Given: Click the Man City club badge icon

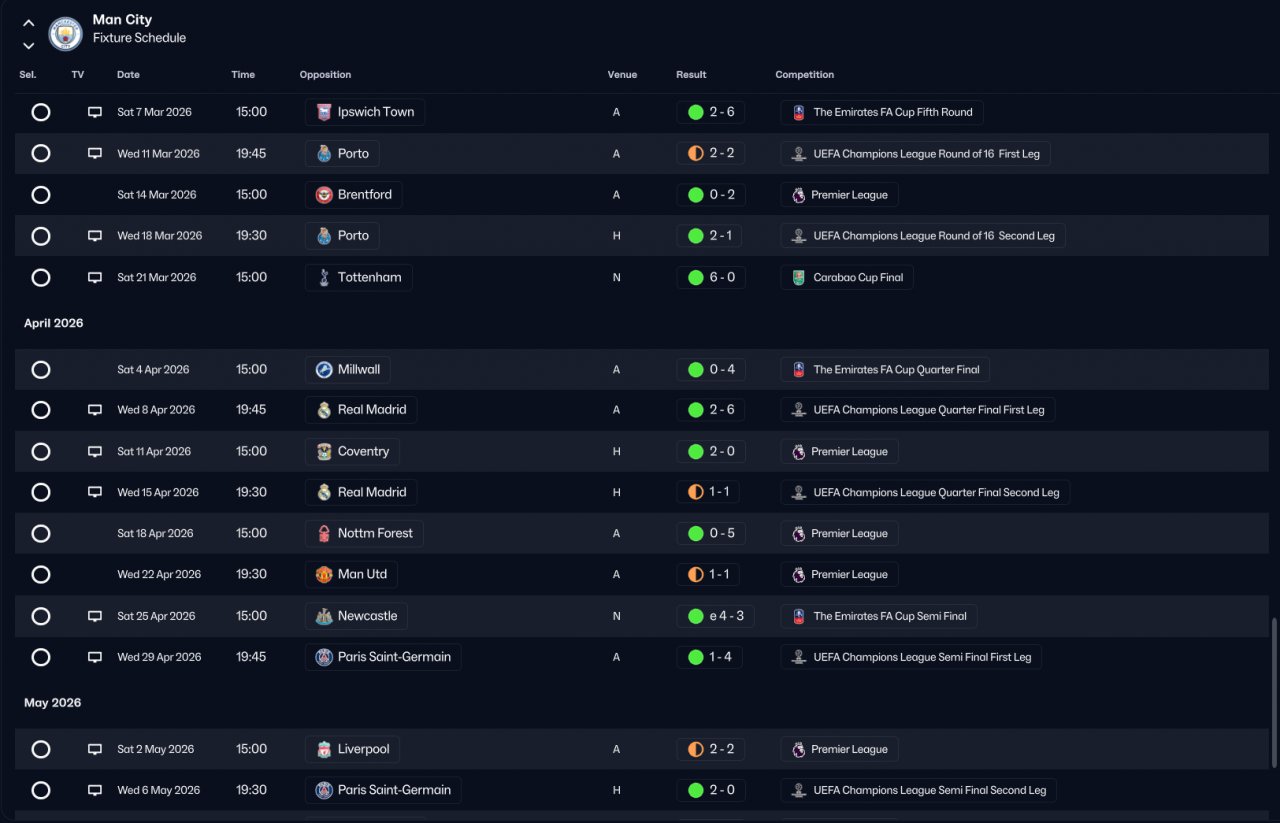Looking at the screenshot, I should coord(66,34).
